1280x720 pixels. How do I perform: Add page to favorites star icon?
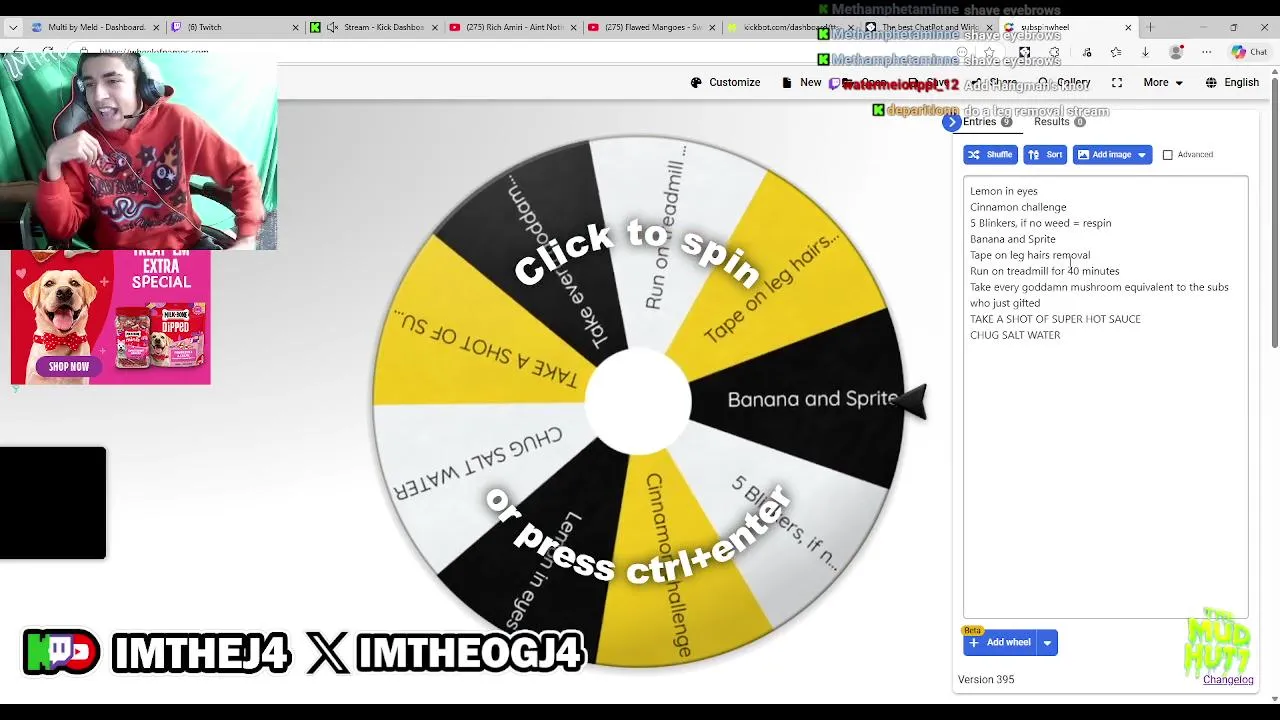(x=989, y=52)
